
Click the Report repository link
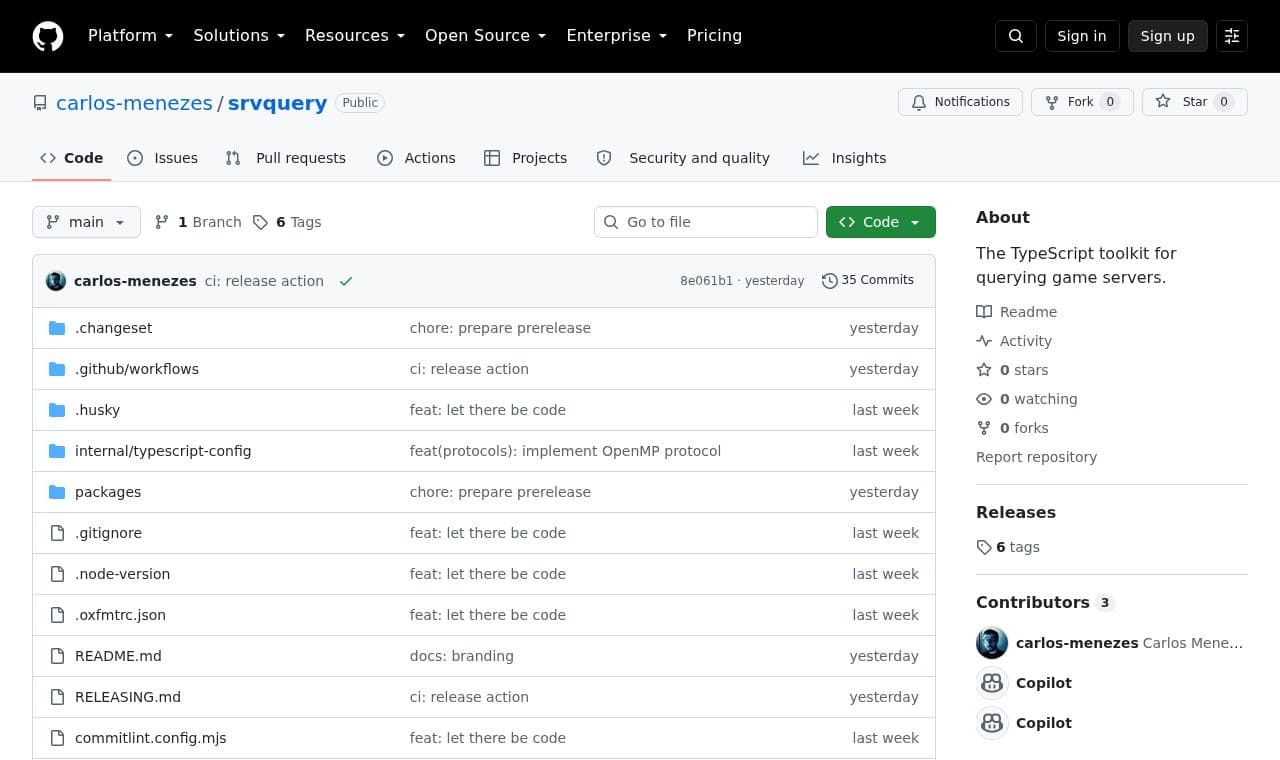click(1036, 457)
